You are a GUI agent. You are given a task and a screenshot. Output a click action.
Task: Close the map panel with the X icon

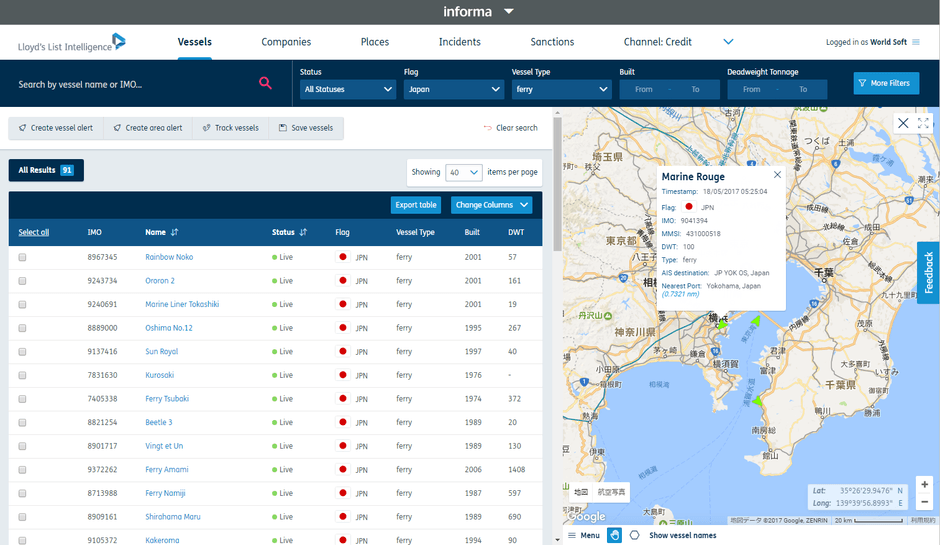tap(903, 123)
